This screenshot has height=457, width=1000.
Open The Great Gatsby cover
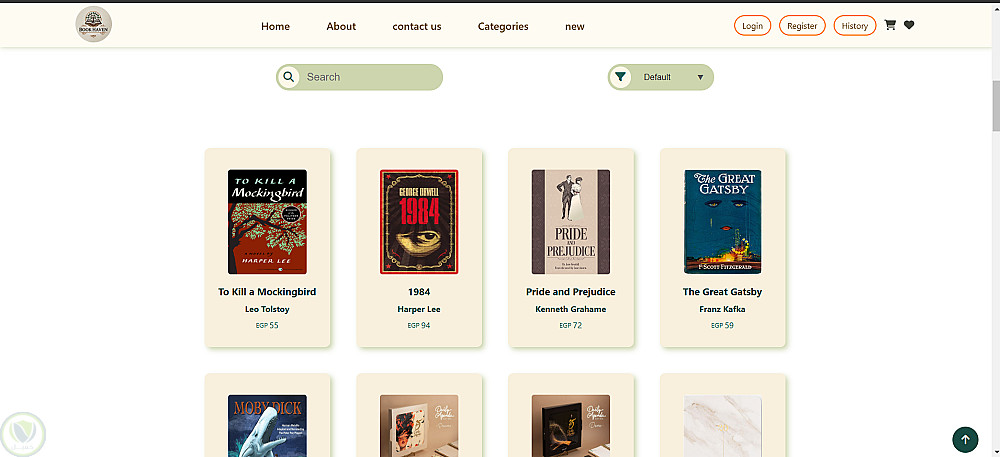723,222
